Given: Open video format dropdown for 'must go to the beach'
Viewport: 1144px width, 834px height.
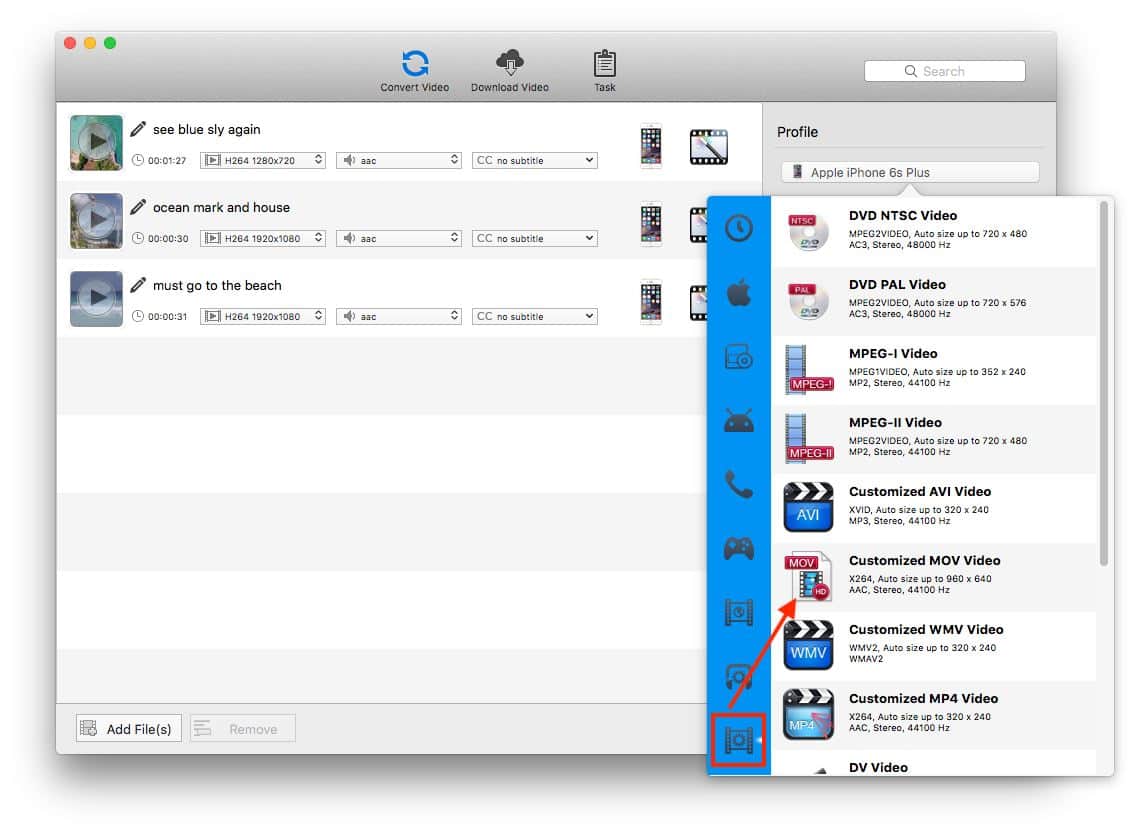Looking at the screenshot, I should (x=263, y=316).
